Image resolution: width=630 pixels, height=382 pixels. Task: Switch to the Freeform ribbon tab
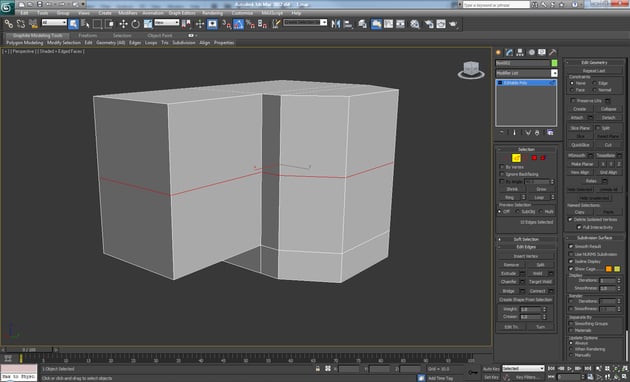tap(88, 35)
